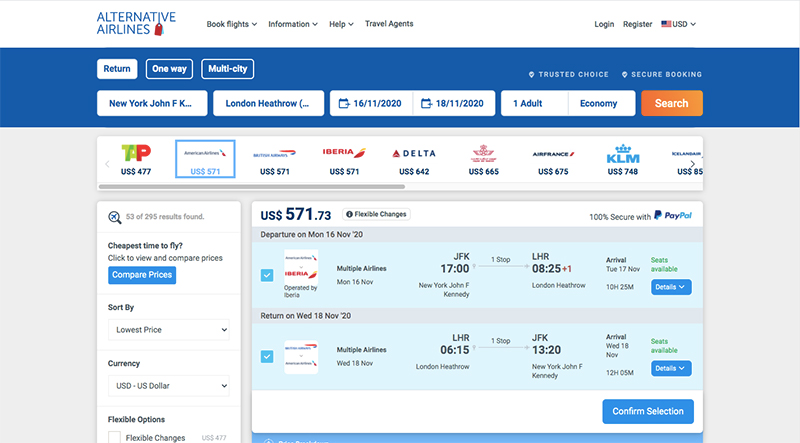This screenshot has width=800, height=443.
Task: Click the right arrow of airline carousel
Action: pos(692,164)
